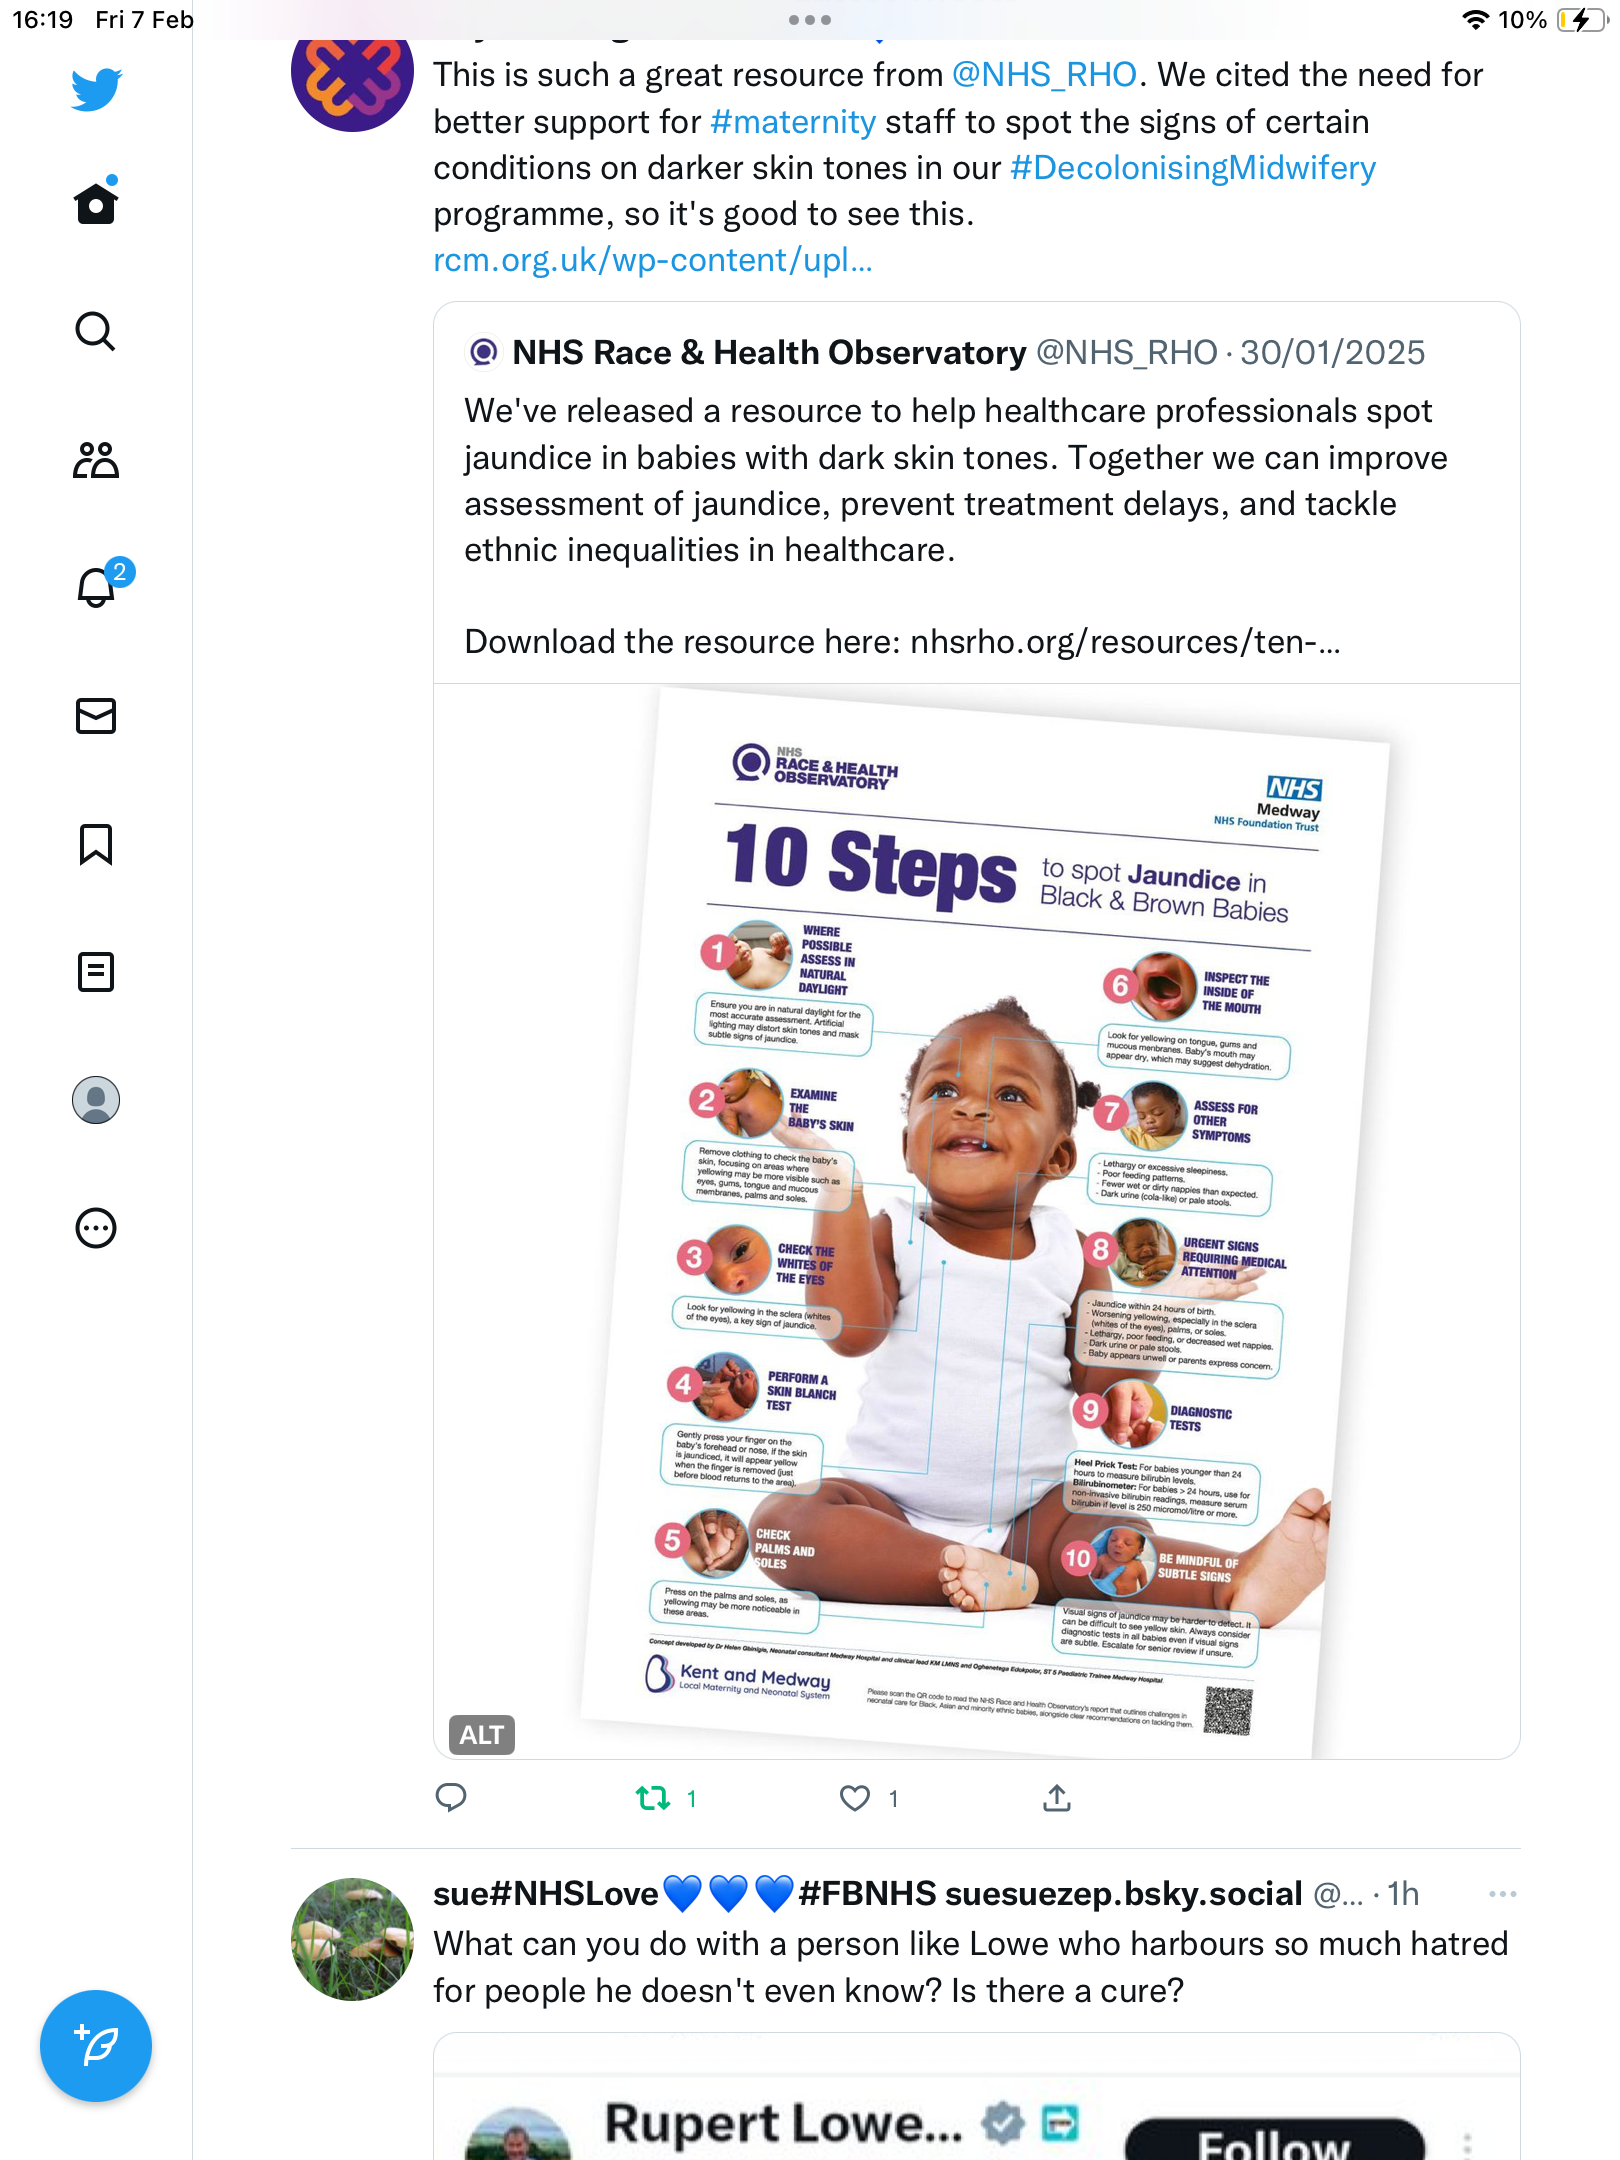Open the Communities people icon
The image size is (1620, 2160).
coord(96,460)
